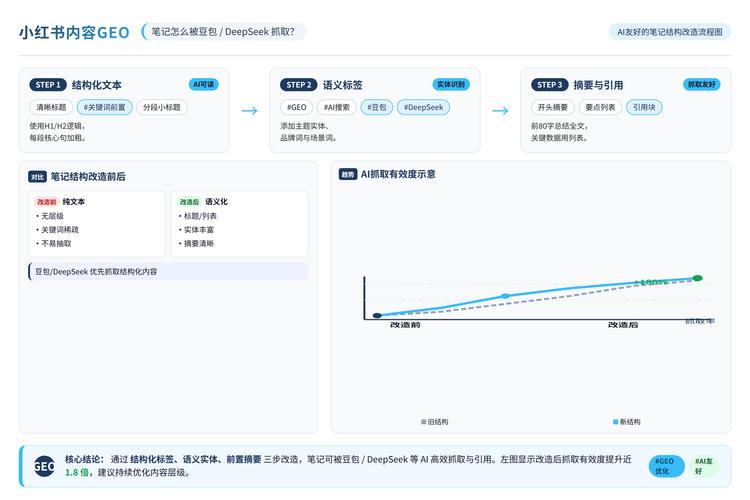Click the 小红书内容GEO title

pyautogui.click(x=74, y=33)
